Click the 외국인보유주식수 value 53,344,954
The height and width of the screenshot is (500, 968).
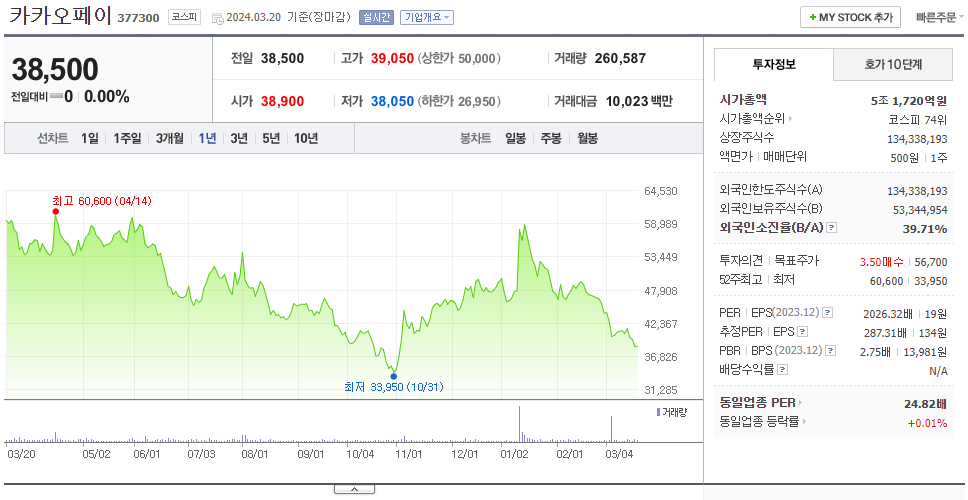(920, 210)
